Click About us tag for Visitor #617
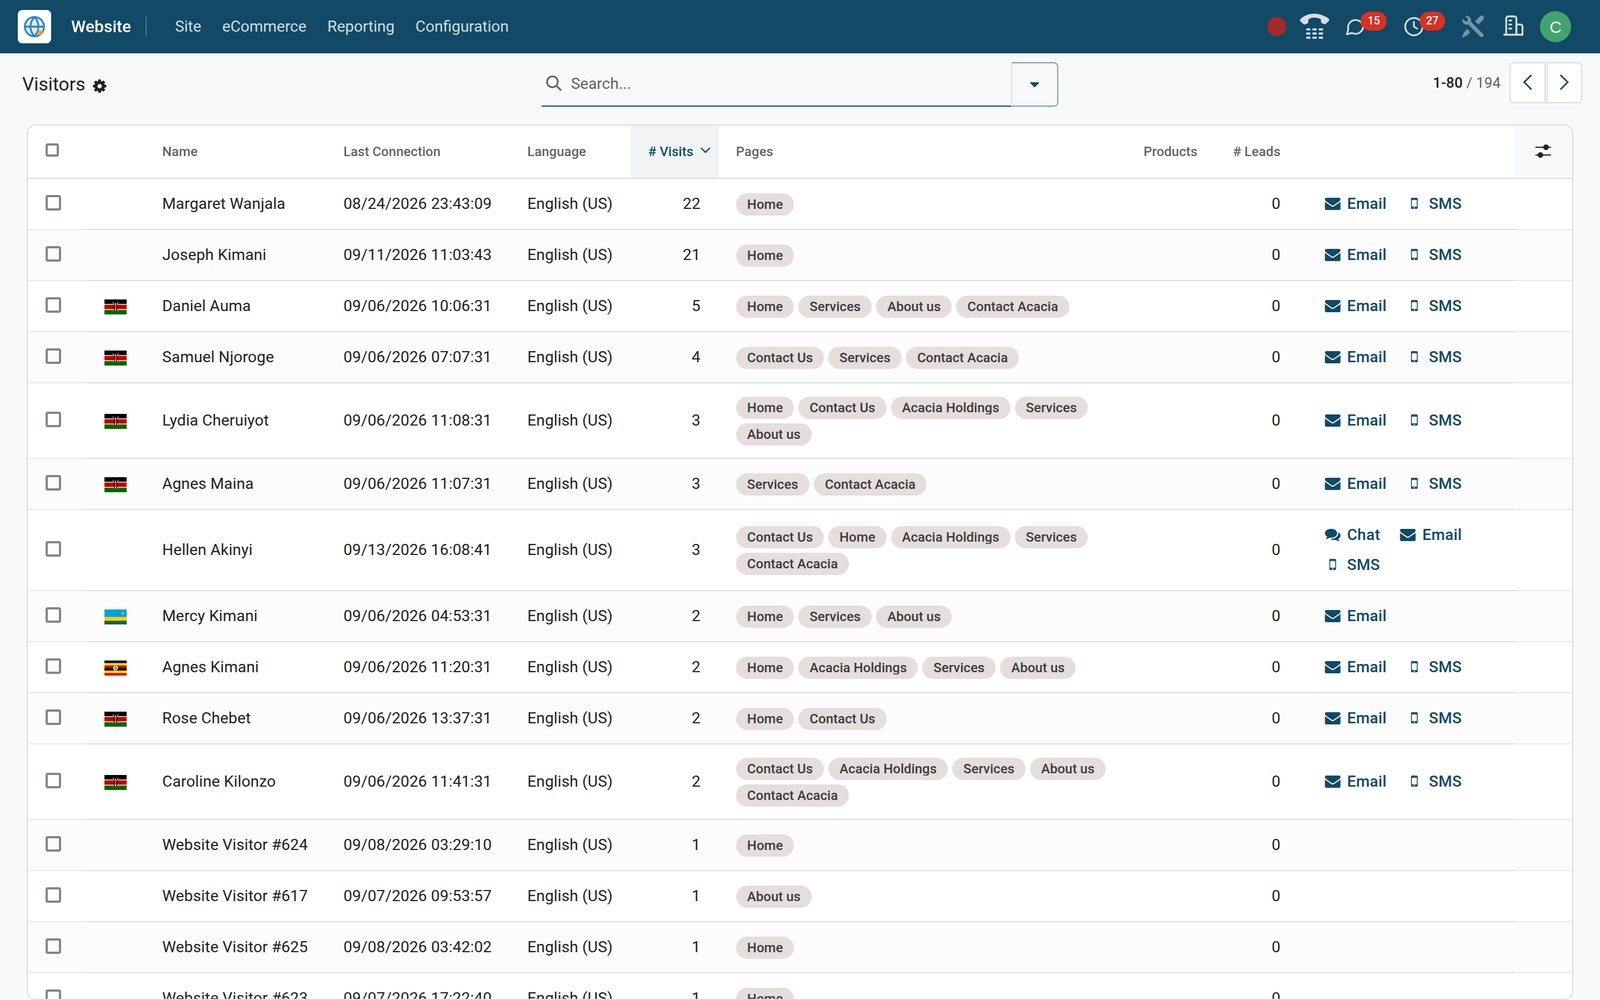The width and height of the screenshot is (1600, 1000). [x=773, y=897]
